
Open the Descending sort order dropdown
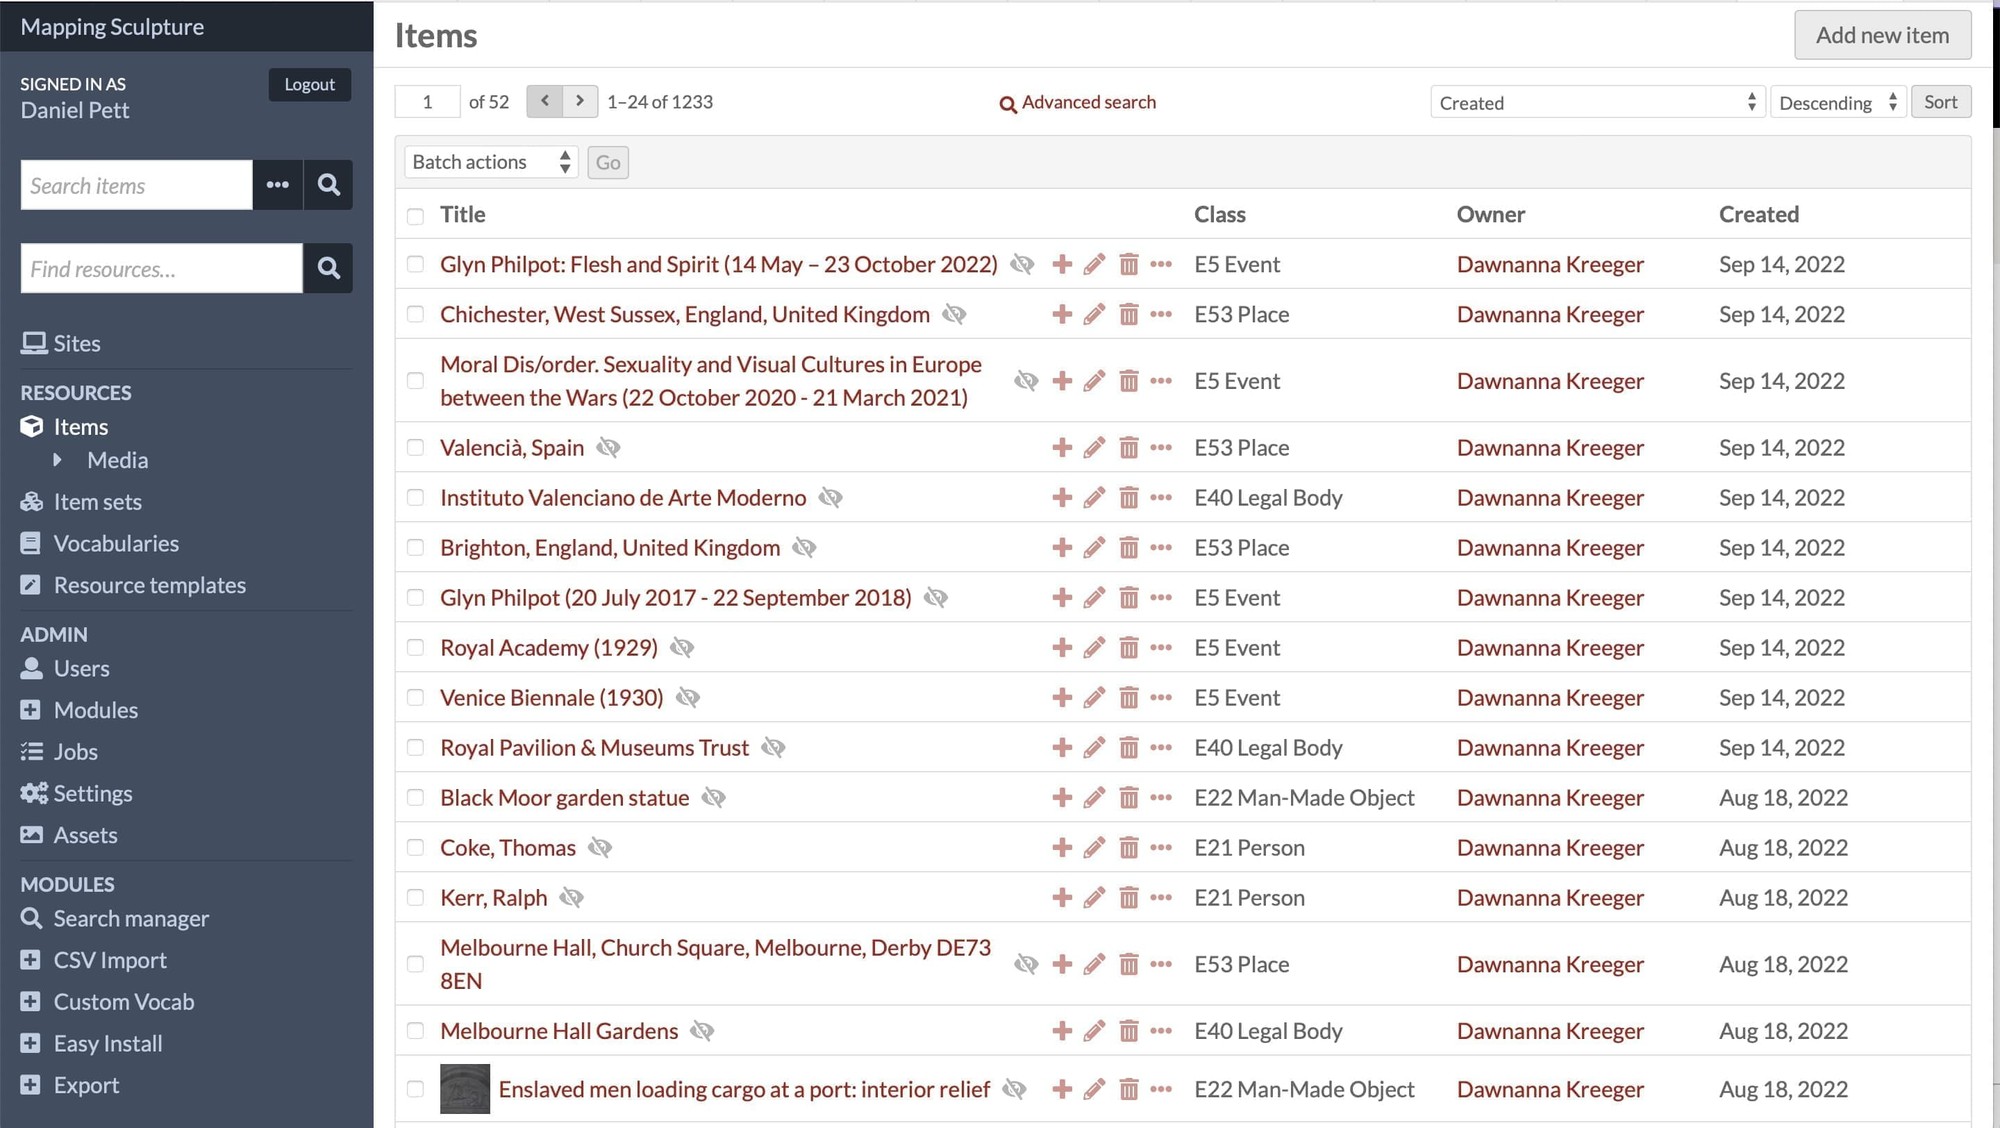click(x=1838, y=102)
